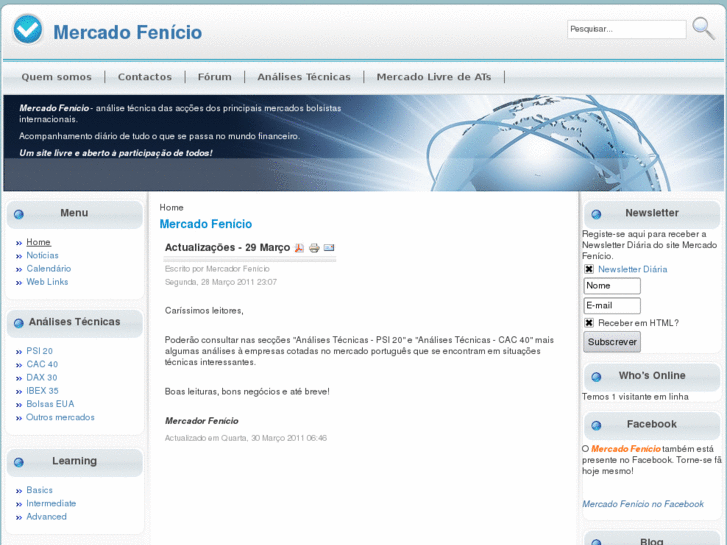This screenshot has width=727, height=545.
Task: Select Home in the sidebar menu
Action: pyautogui.click(x=38, y=242)
